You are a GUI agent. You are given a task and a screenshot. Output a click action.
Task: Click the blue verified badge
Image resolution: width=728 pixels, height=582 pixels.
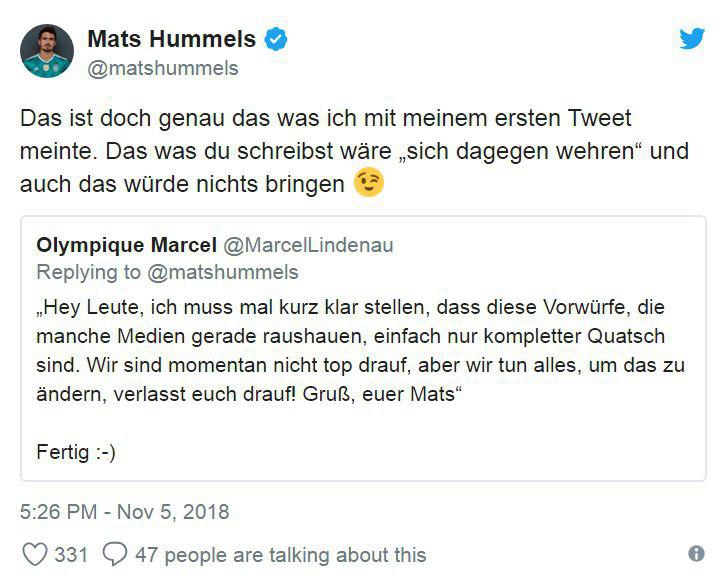(275, 40)
